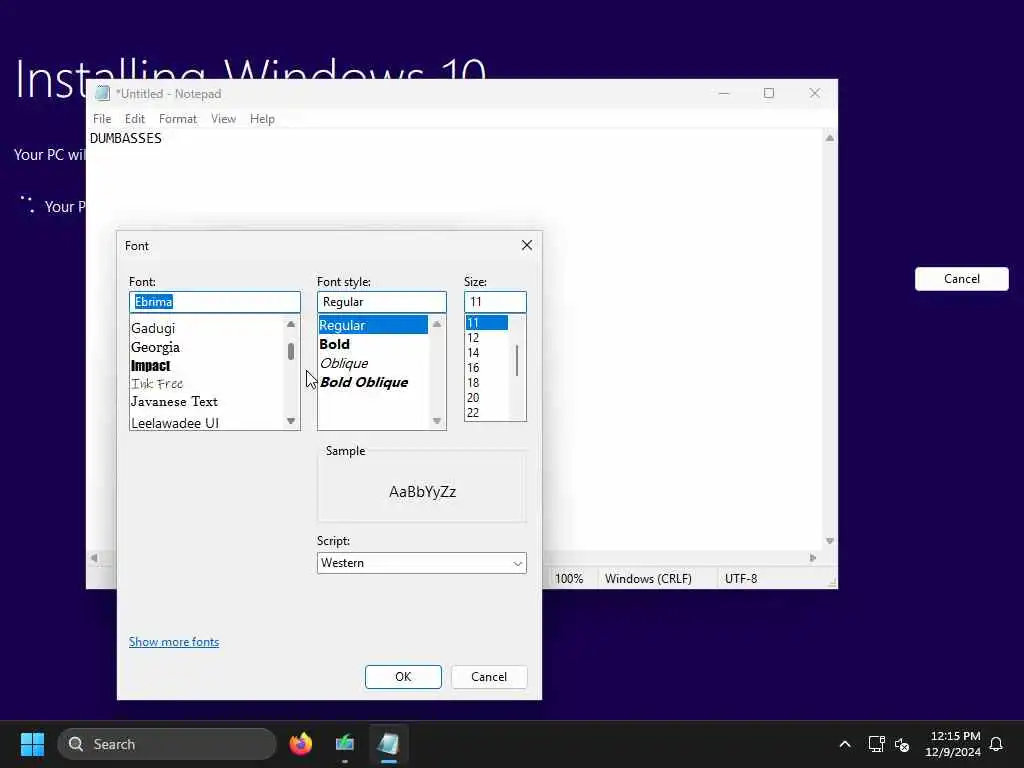The height and width of the screenshot is (768, 1024).
Task: Click the font list scrollbar thumb
Action: click(291, 351)
